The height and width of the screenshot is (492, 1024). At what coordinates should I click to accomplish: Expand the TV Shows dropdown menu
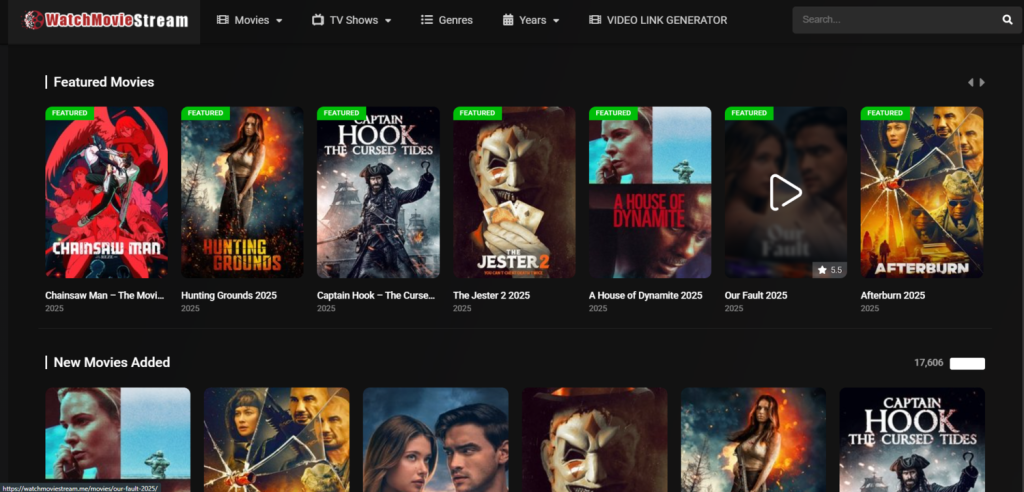point(352,20)
